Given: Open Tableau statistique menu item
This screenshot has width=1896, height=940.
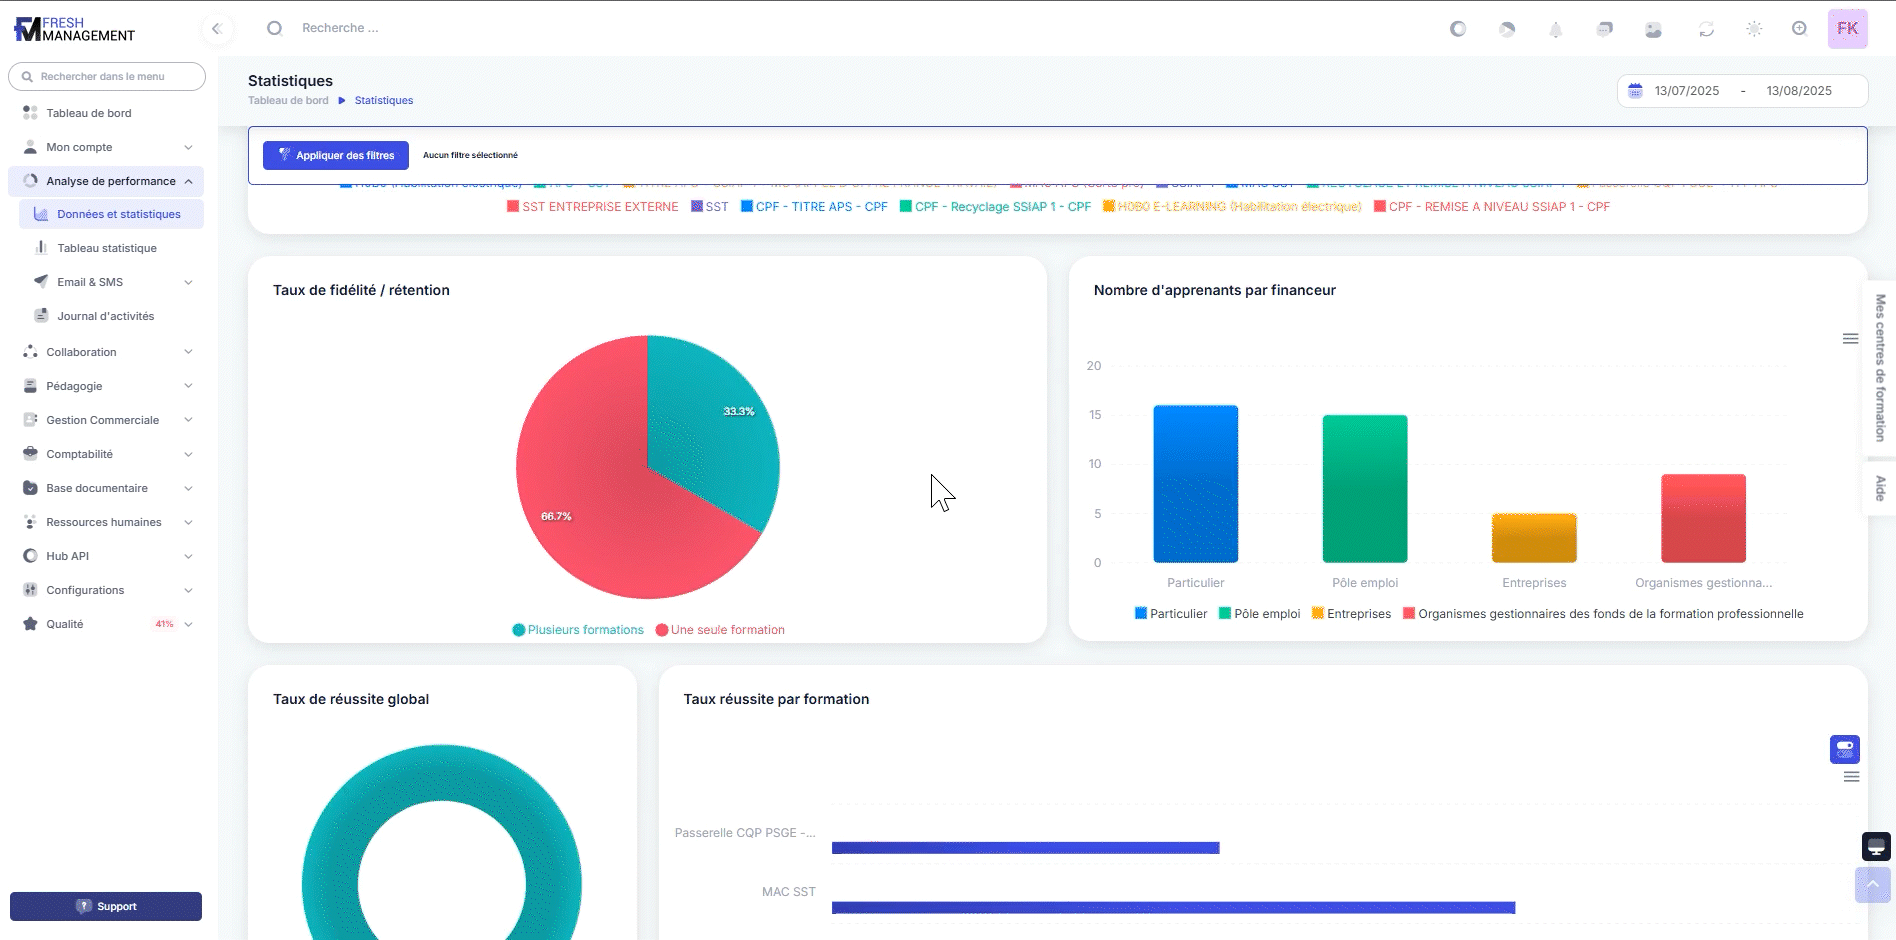Looking at the screenshot, I should point(107,248).
